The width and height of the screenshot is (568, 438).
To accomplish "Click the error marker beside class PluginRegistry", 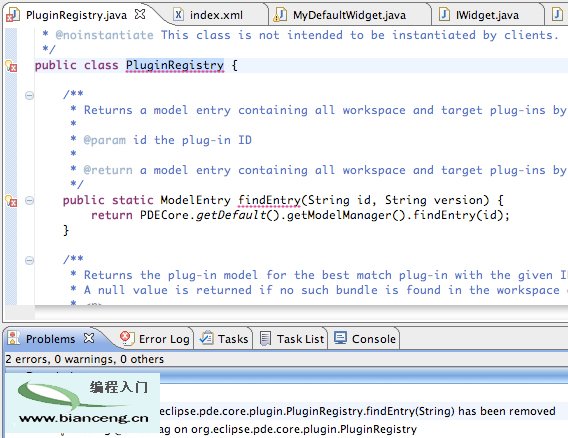I will [11, 66].
